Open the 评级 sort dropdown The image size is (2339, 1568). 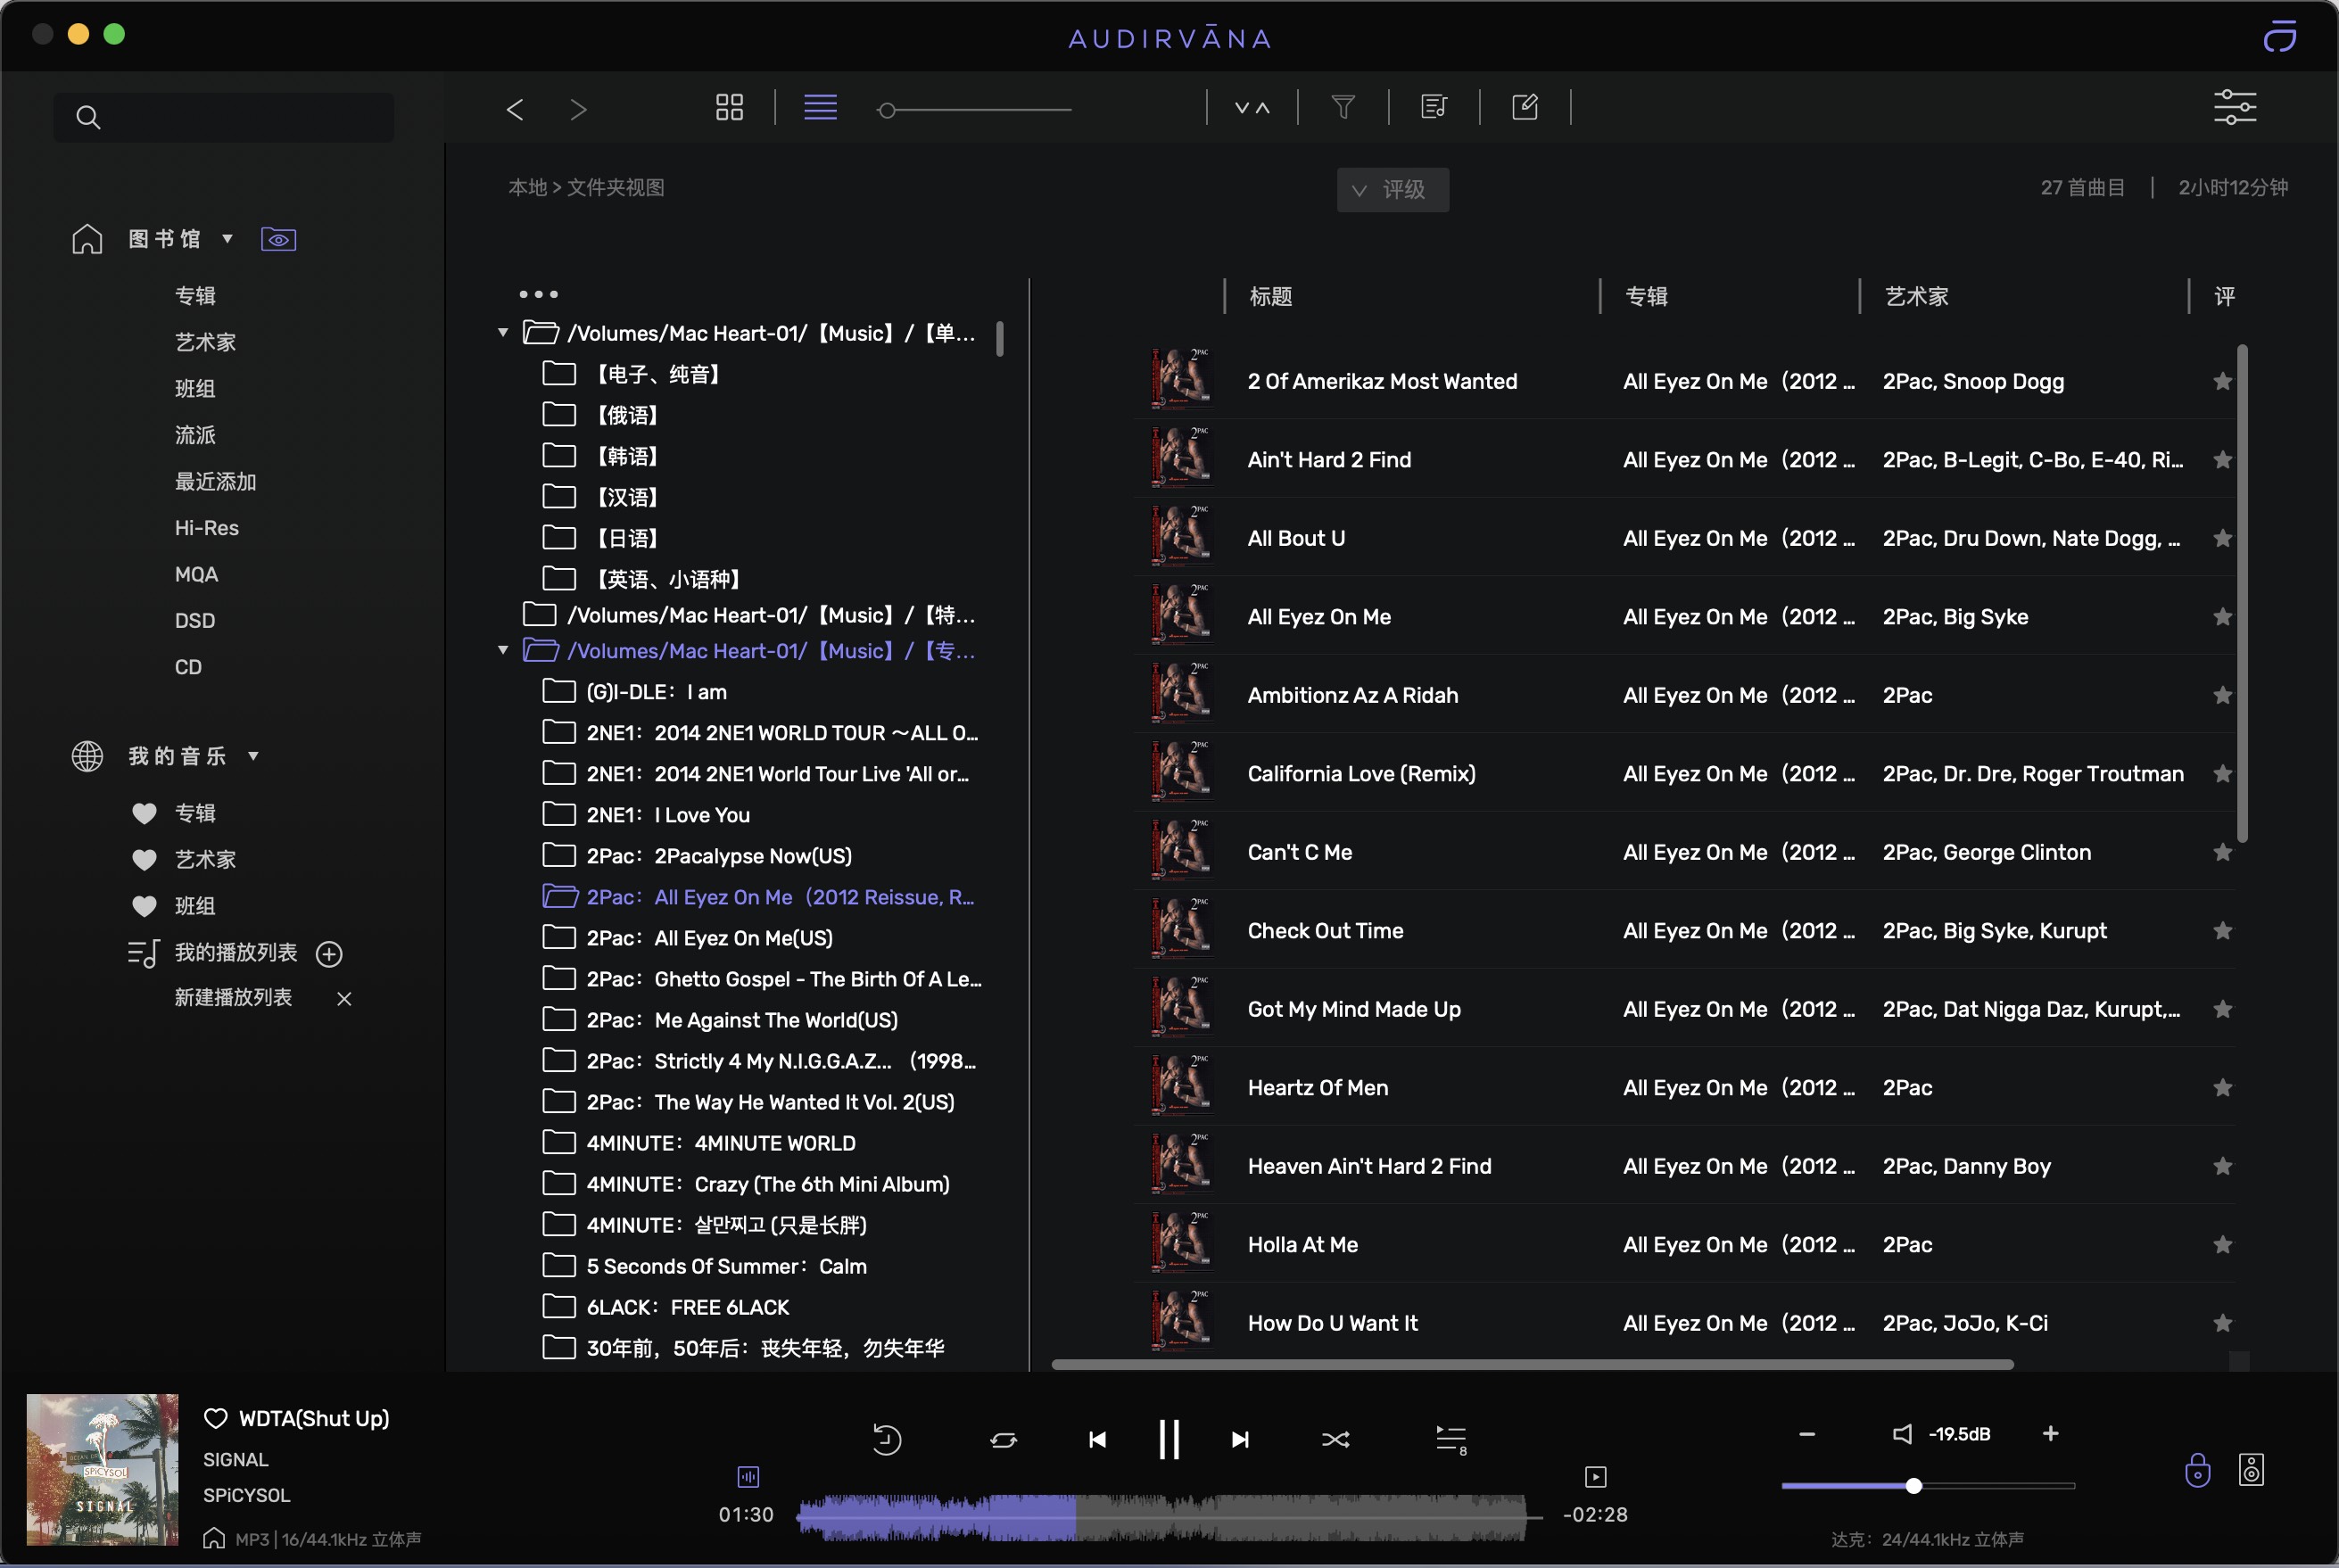1392,189
